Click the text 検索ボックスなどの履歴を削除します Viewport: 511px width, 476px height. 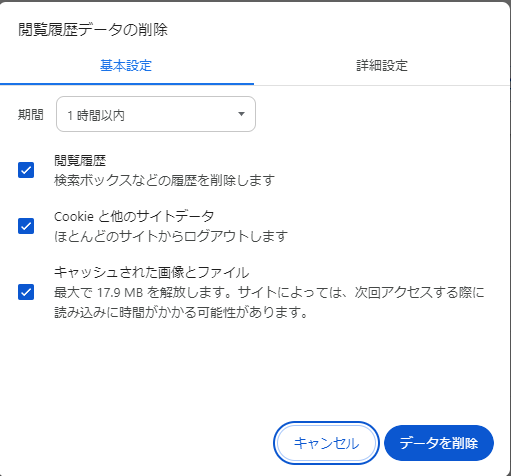click(x=164, y=180)
